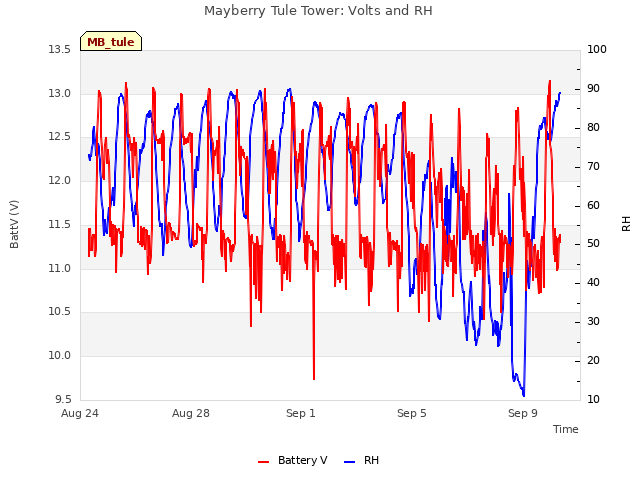Click the 90 RH tick label
This screenshot has width=640, height=480.
[593, 89]
